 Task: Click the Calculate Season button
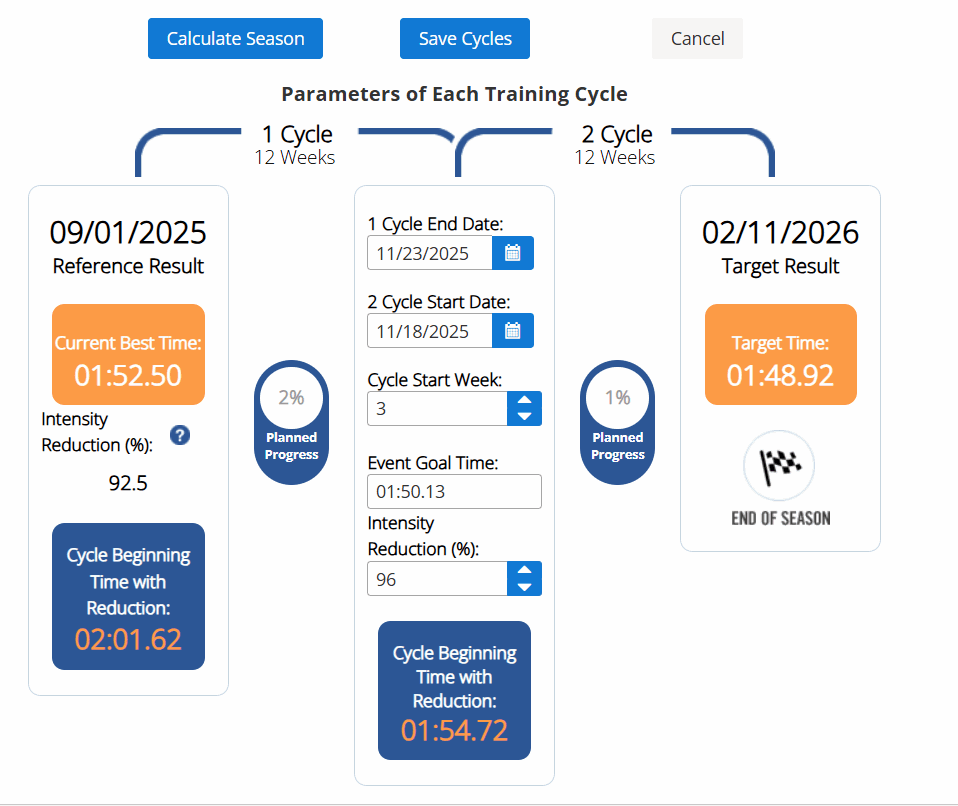coord(235,39)
